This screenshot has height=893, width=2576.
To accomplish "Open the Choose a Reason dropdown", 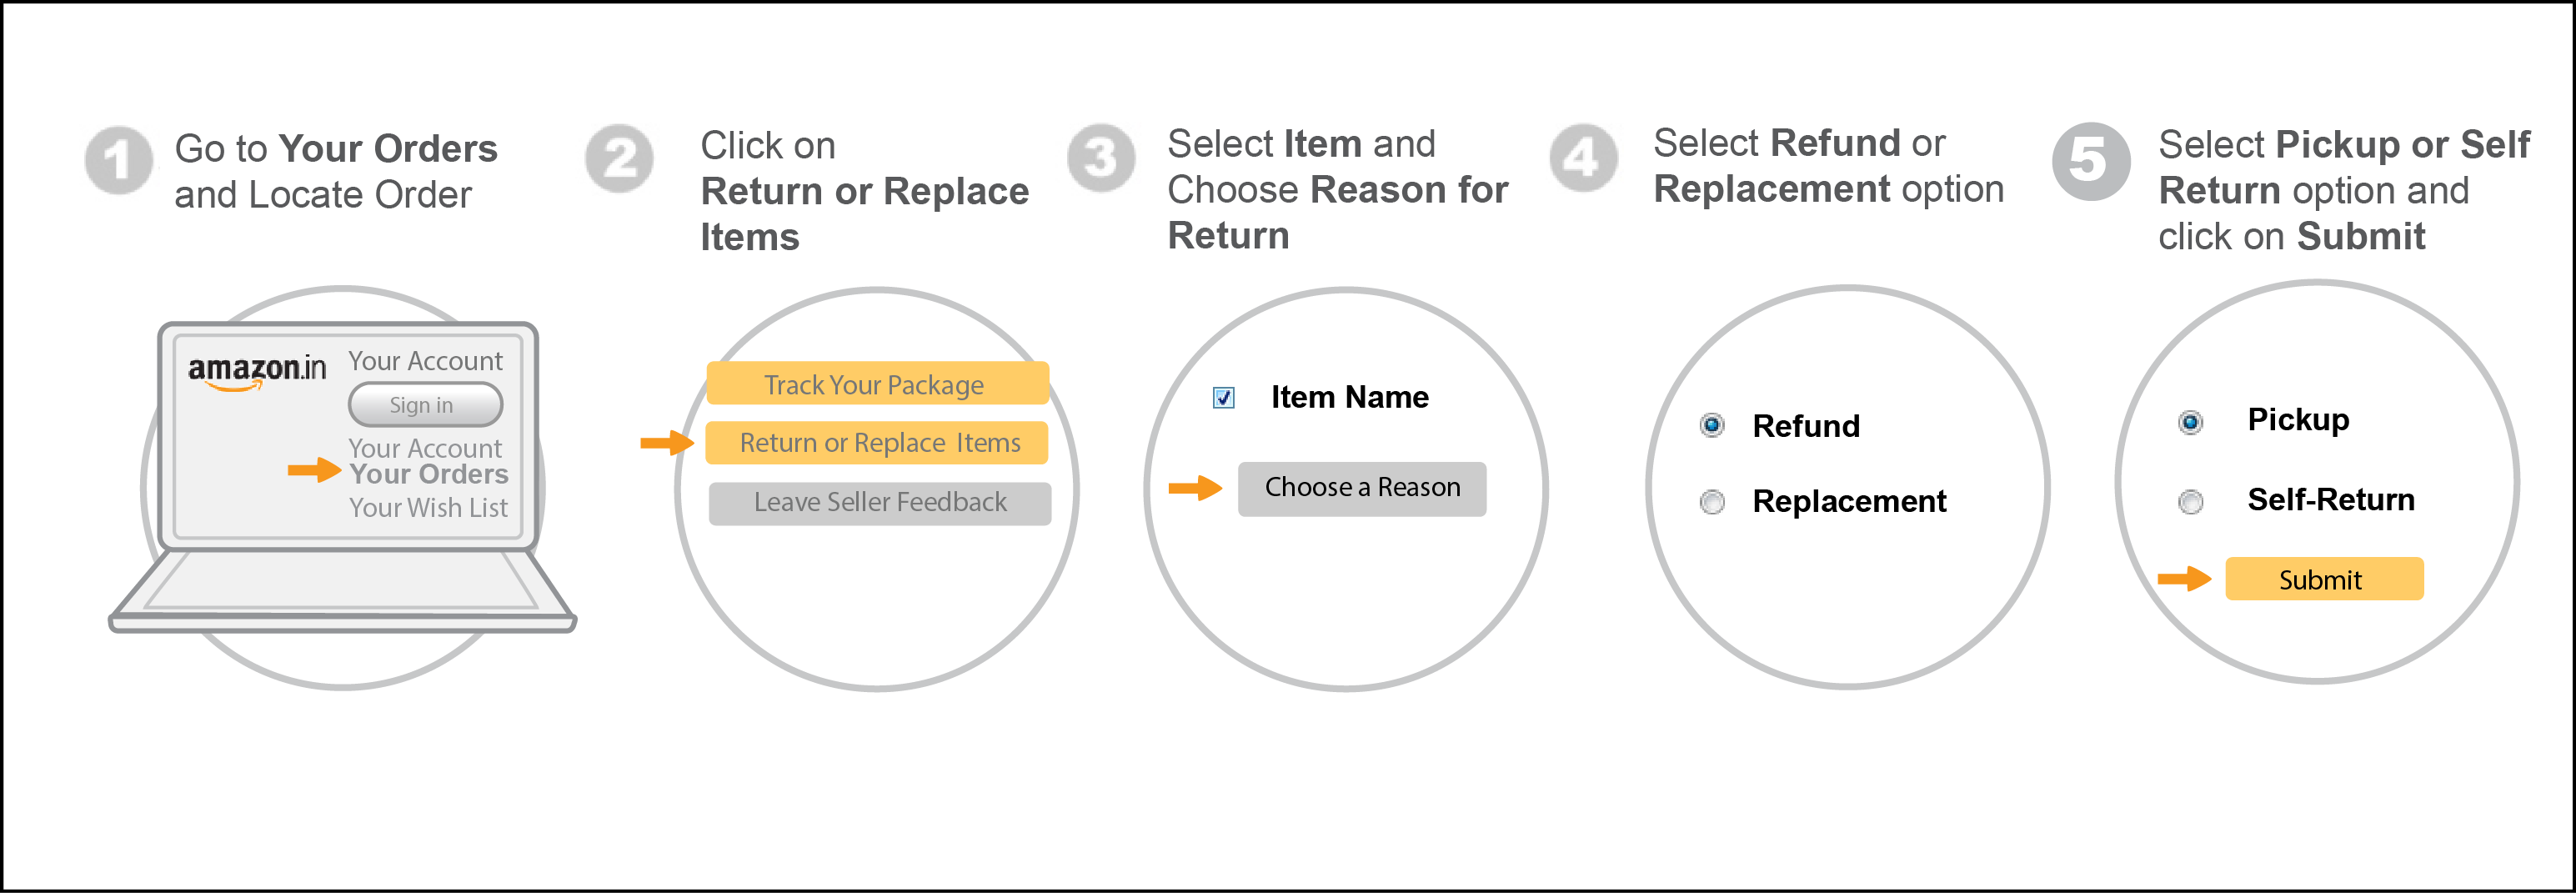I will pos(1361,488).
